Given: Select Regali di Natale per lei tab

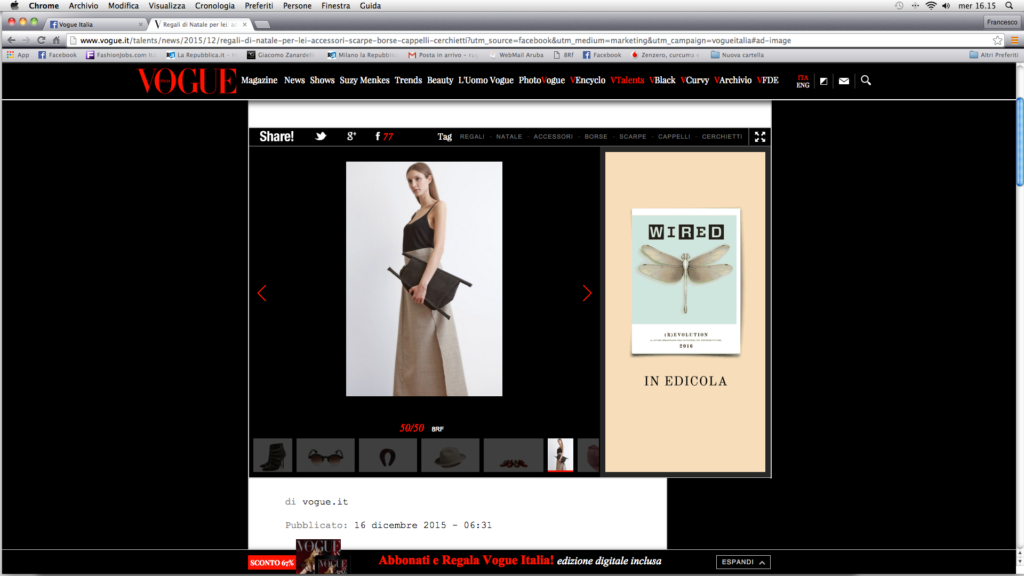Looking at the screenshot, I should pos(201,24).
